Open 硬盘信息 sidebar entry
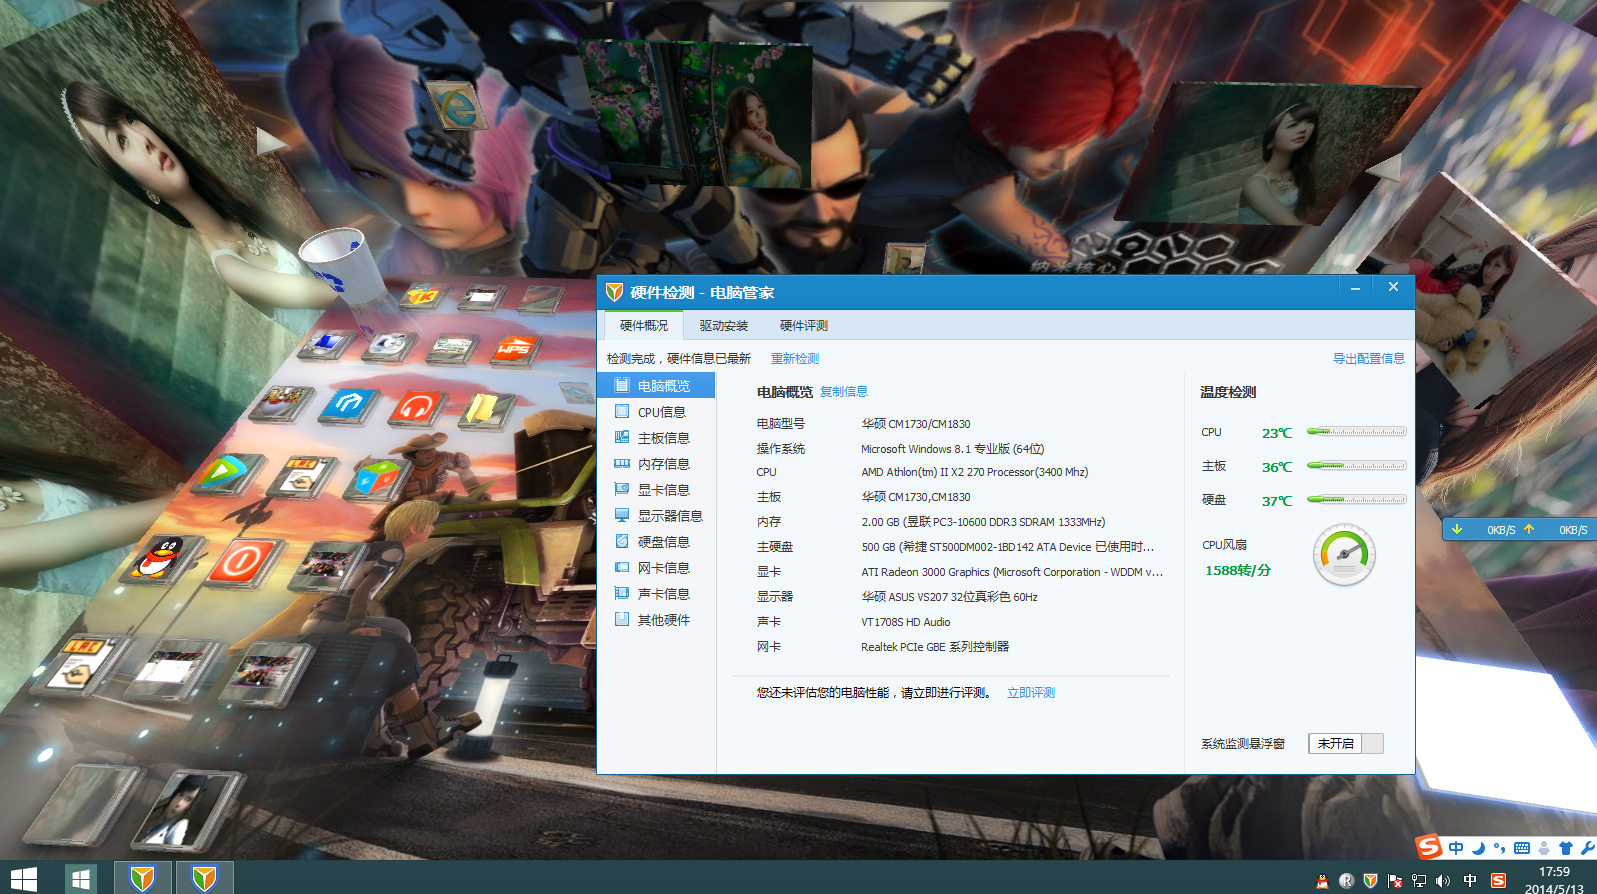The width and height of the screenshot is (1597, 894). click(x=656, y=542)
